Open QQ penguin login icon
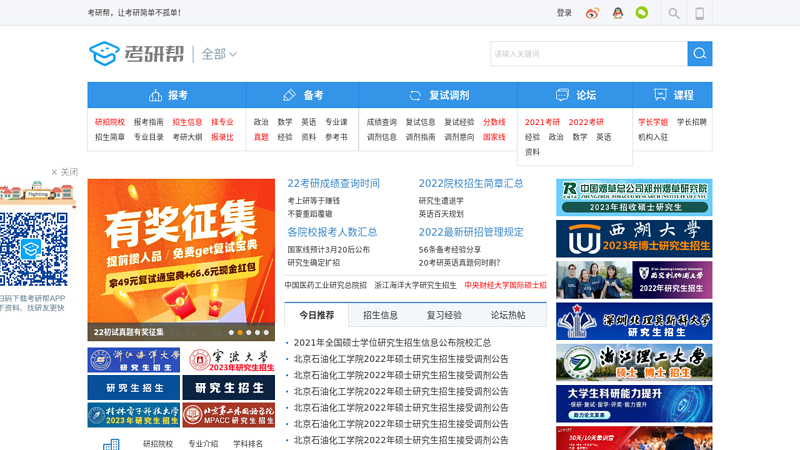This screenshot has height=450, width=800. (618, 13)
